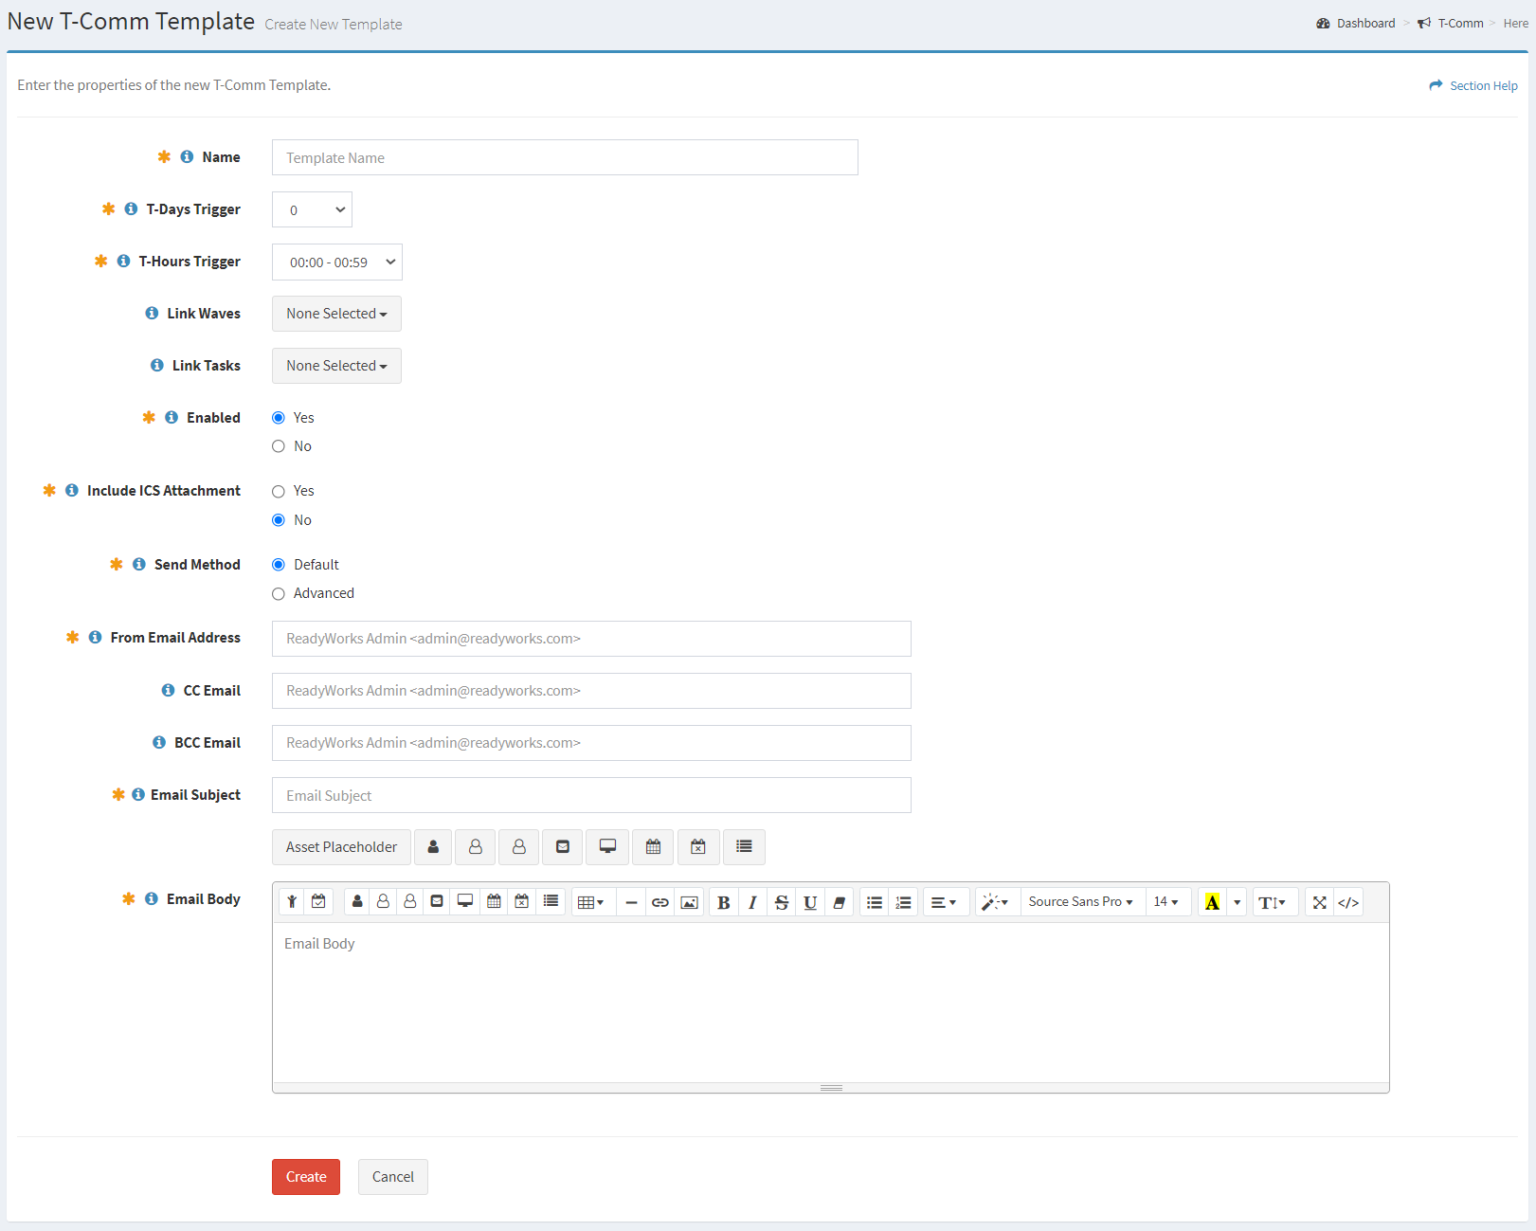Click the Create button
This screenshot has height=1231, width=1536.
(x=305, y=1177)
